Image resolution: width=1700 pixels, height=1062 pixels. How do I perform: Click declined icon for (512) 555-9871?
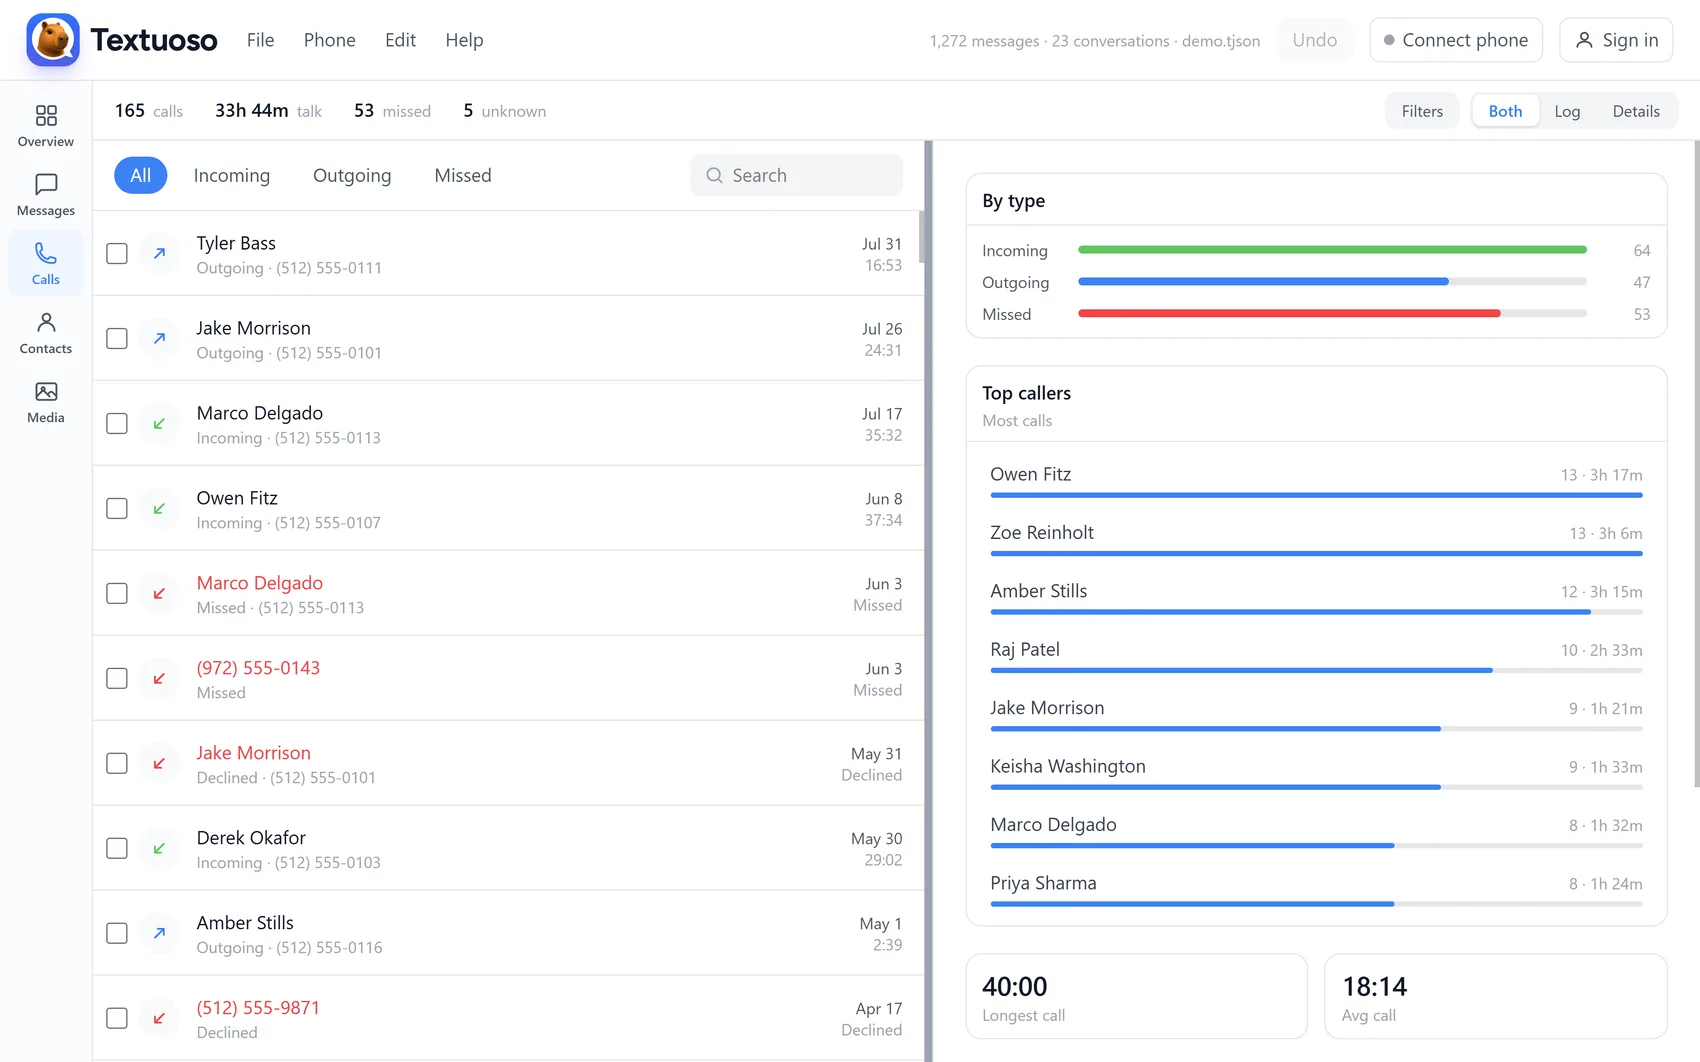tap(159, 1019)
